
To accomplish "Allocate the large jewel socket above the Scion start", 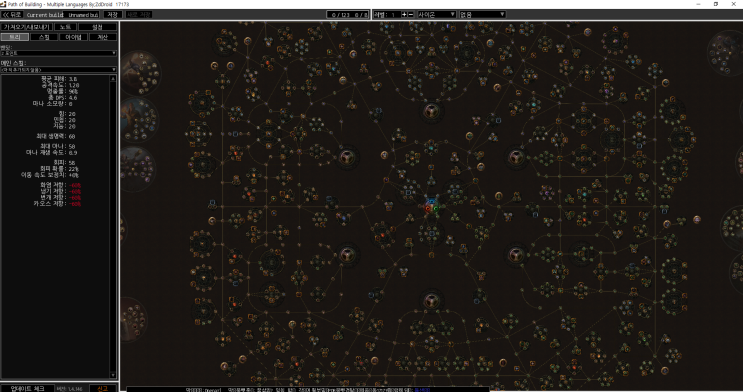I will click(x=431, y=112).
